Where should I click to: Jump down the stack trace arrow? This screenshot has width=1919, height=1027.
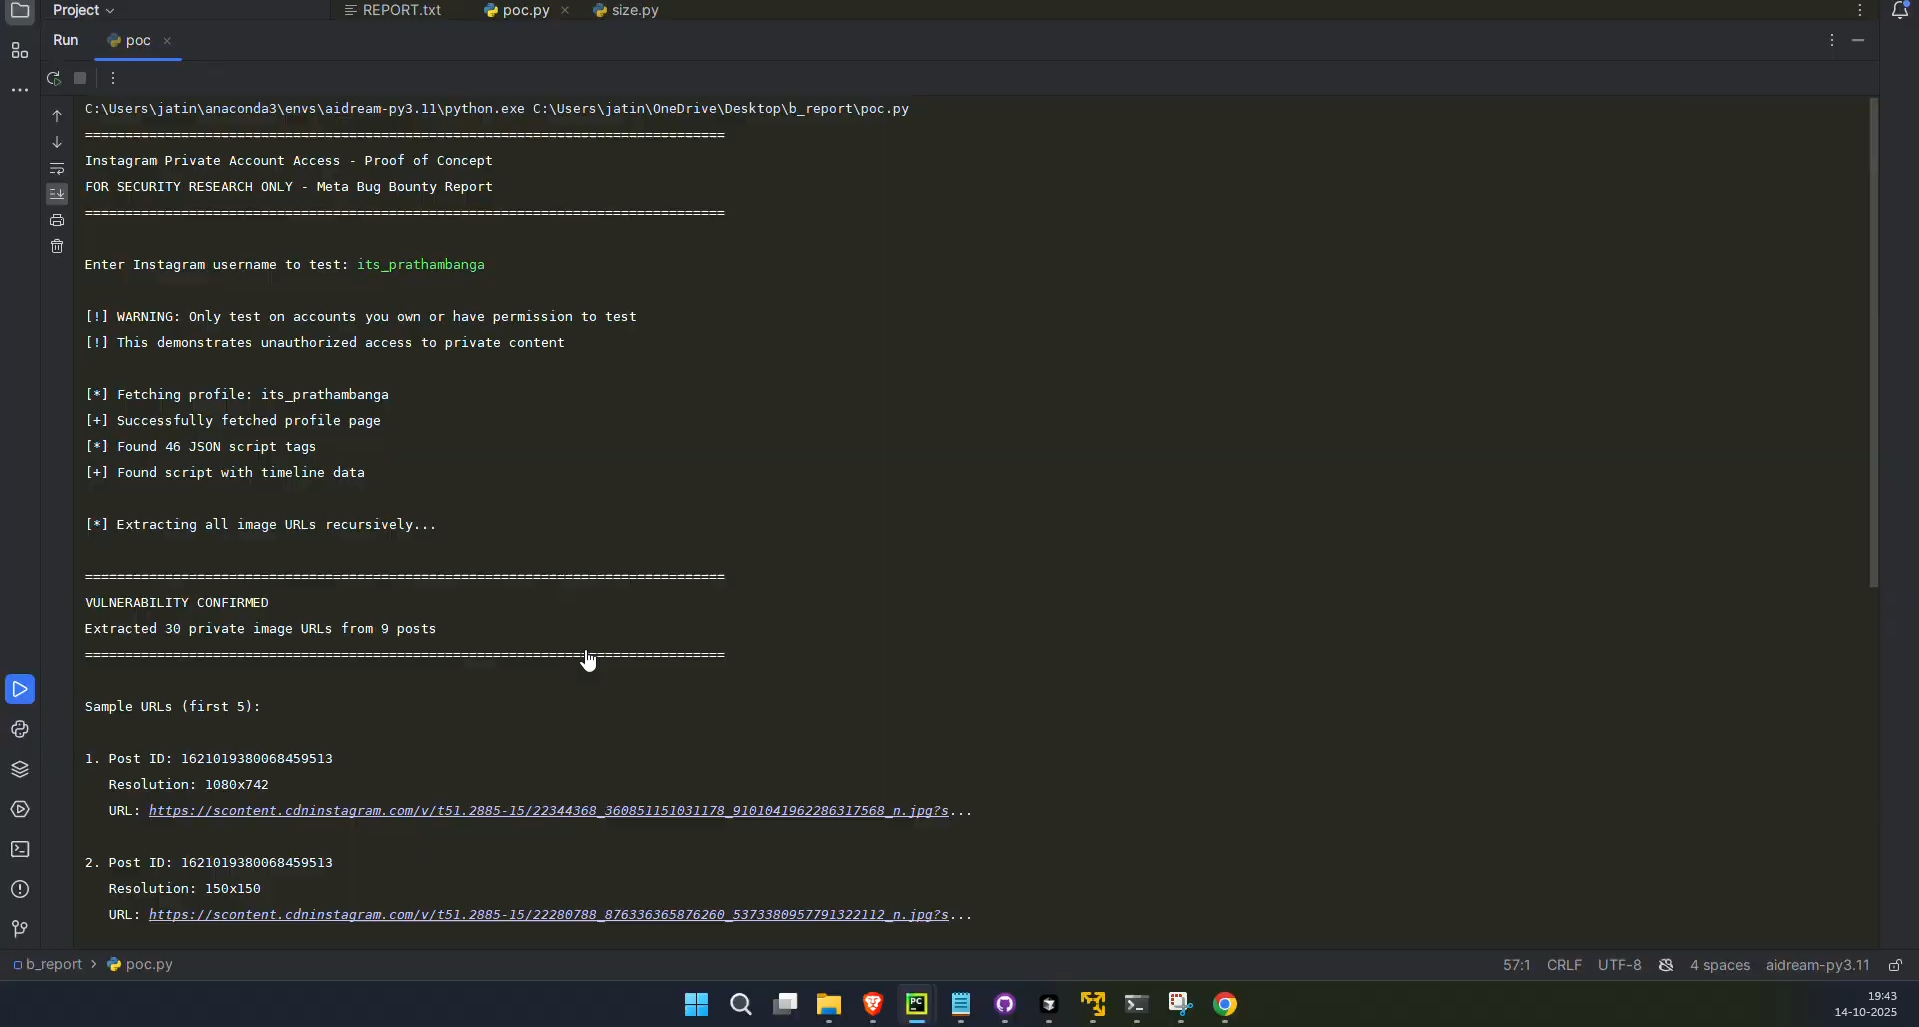57,142
